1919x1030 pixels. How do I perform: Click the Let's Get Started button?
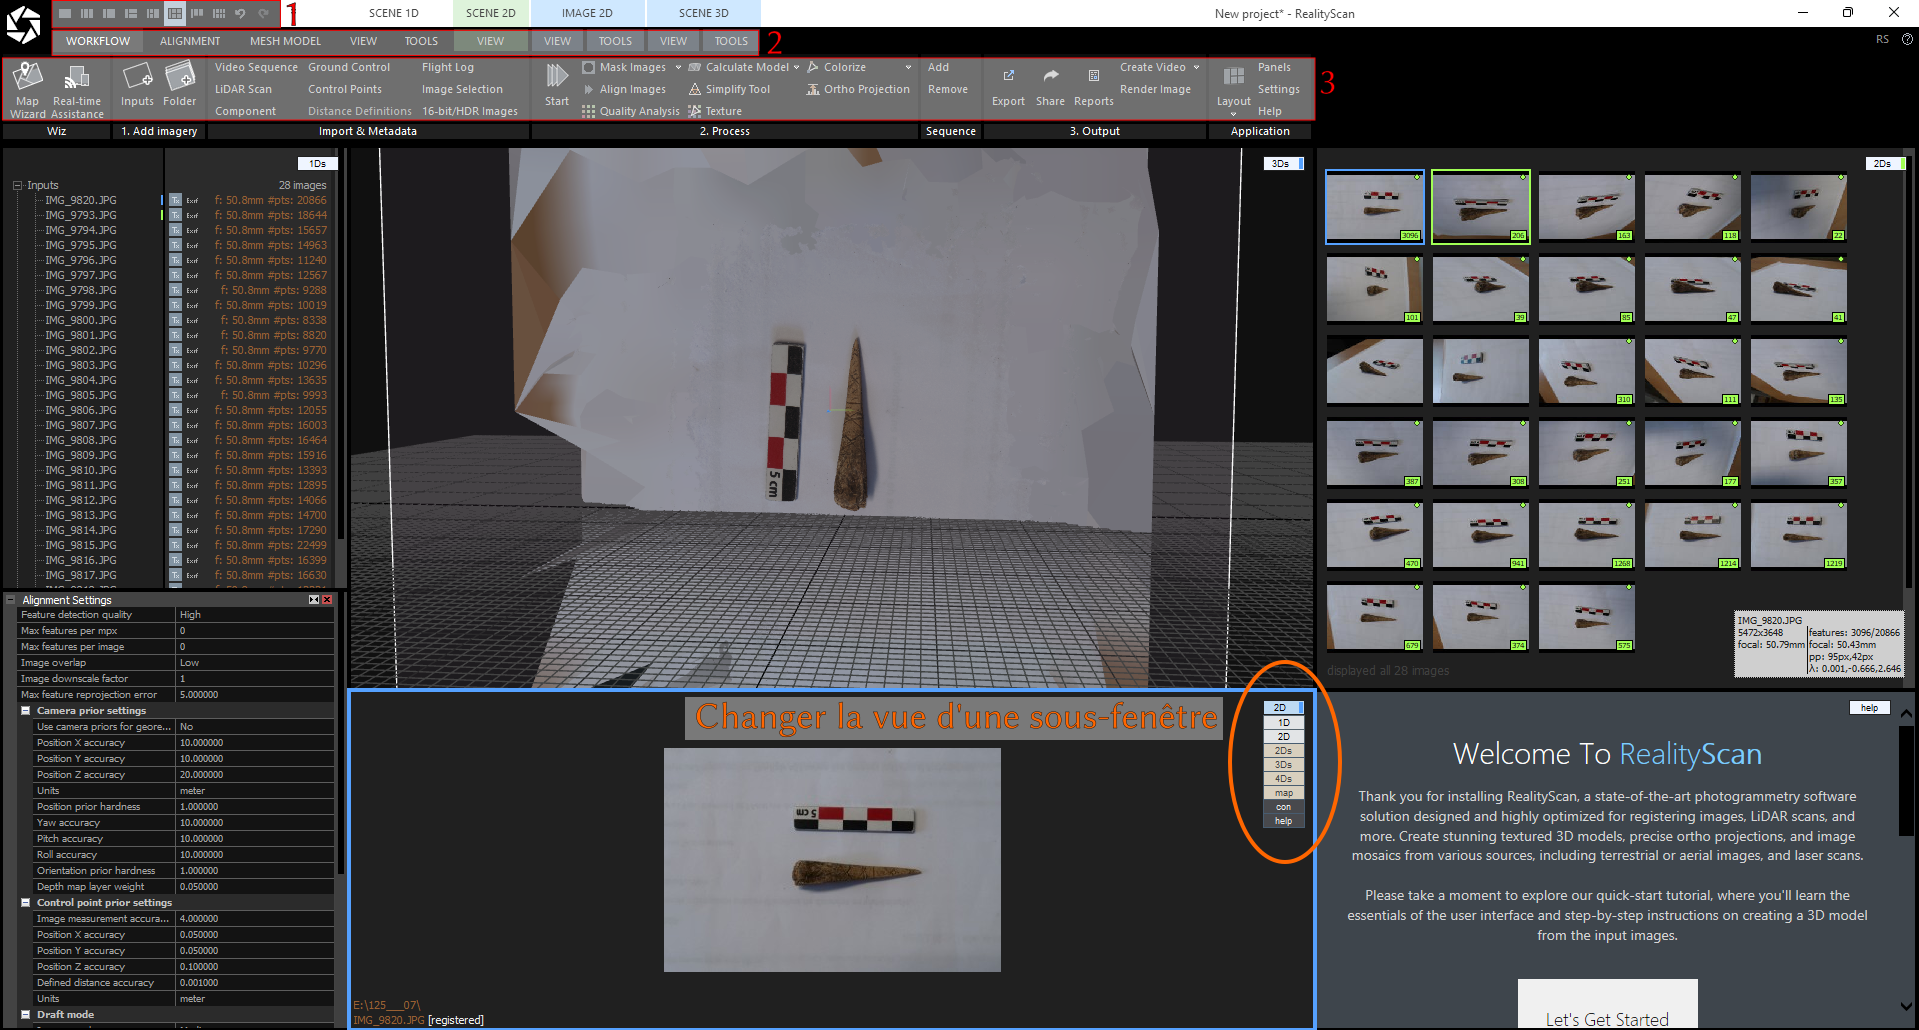point(1607,1016)
